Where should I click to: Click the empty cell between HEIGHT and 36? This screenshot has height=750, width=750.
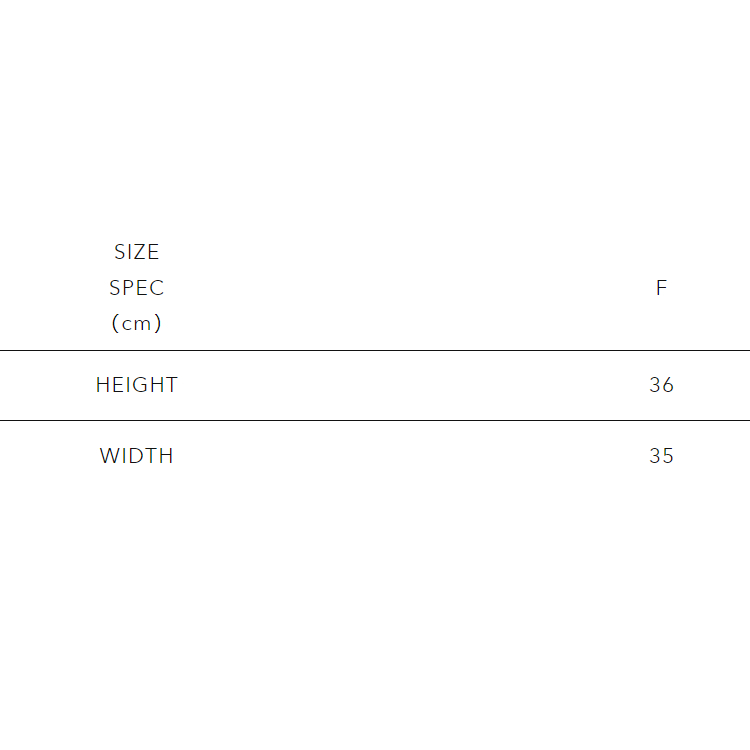pyautogui.click(x=400, y=385)
